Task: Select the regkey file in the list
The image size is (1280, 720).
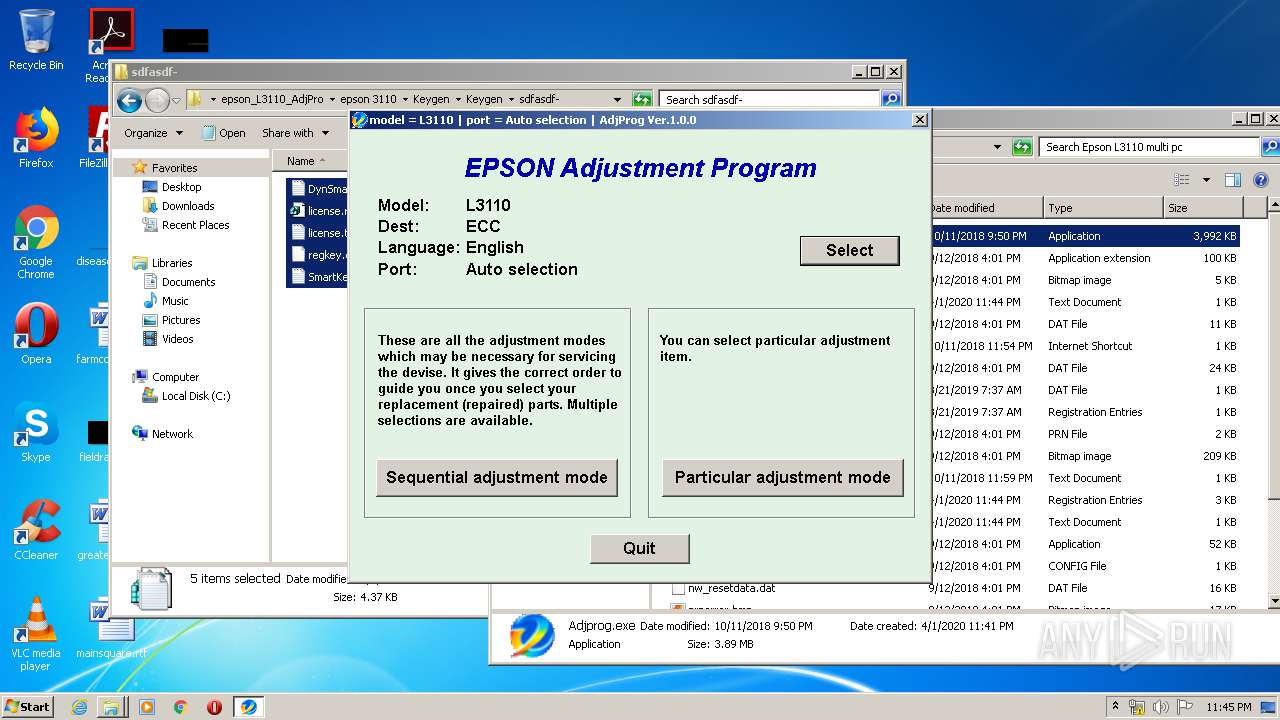Action: click(x=318, y=255)
